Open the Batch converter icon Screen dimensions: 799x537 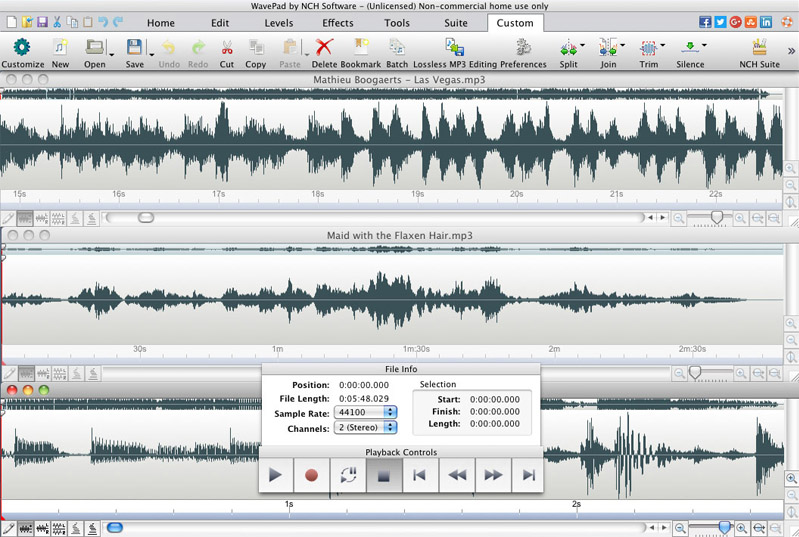[397, 47]
